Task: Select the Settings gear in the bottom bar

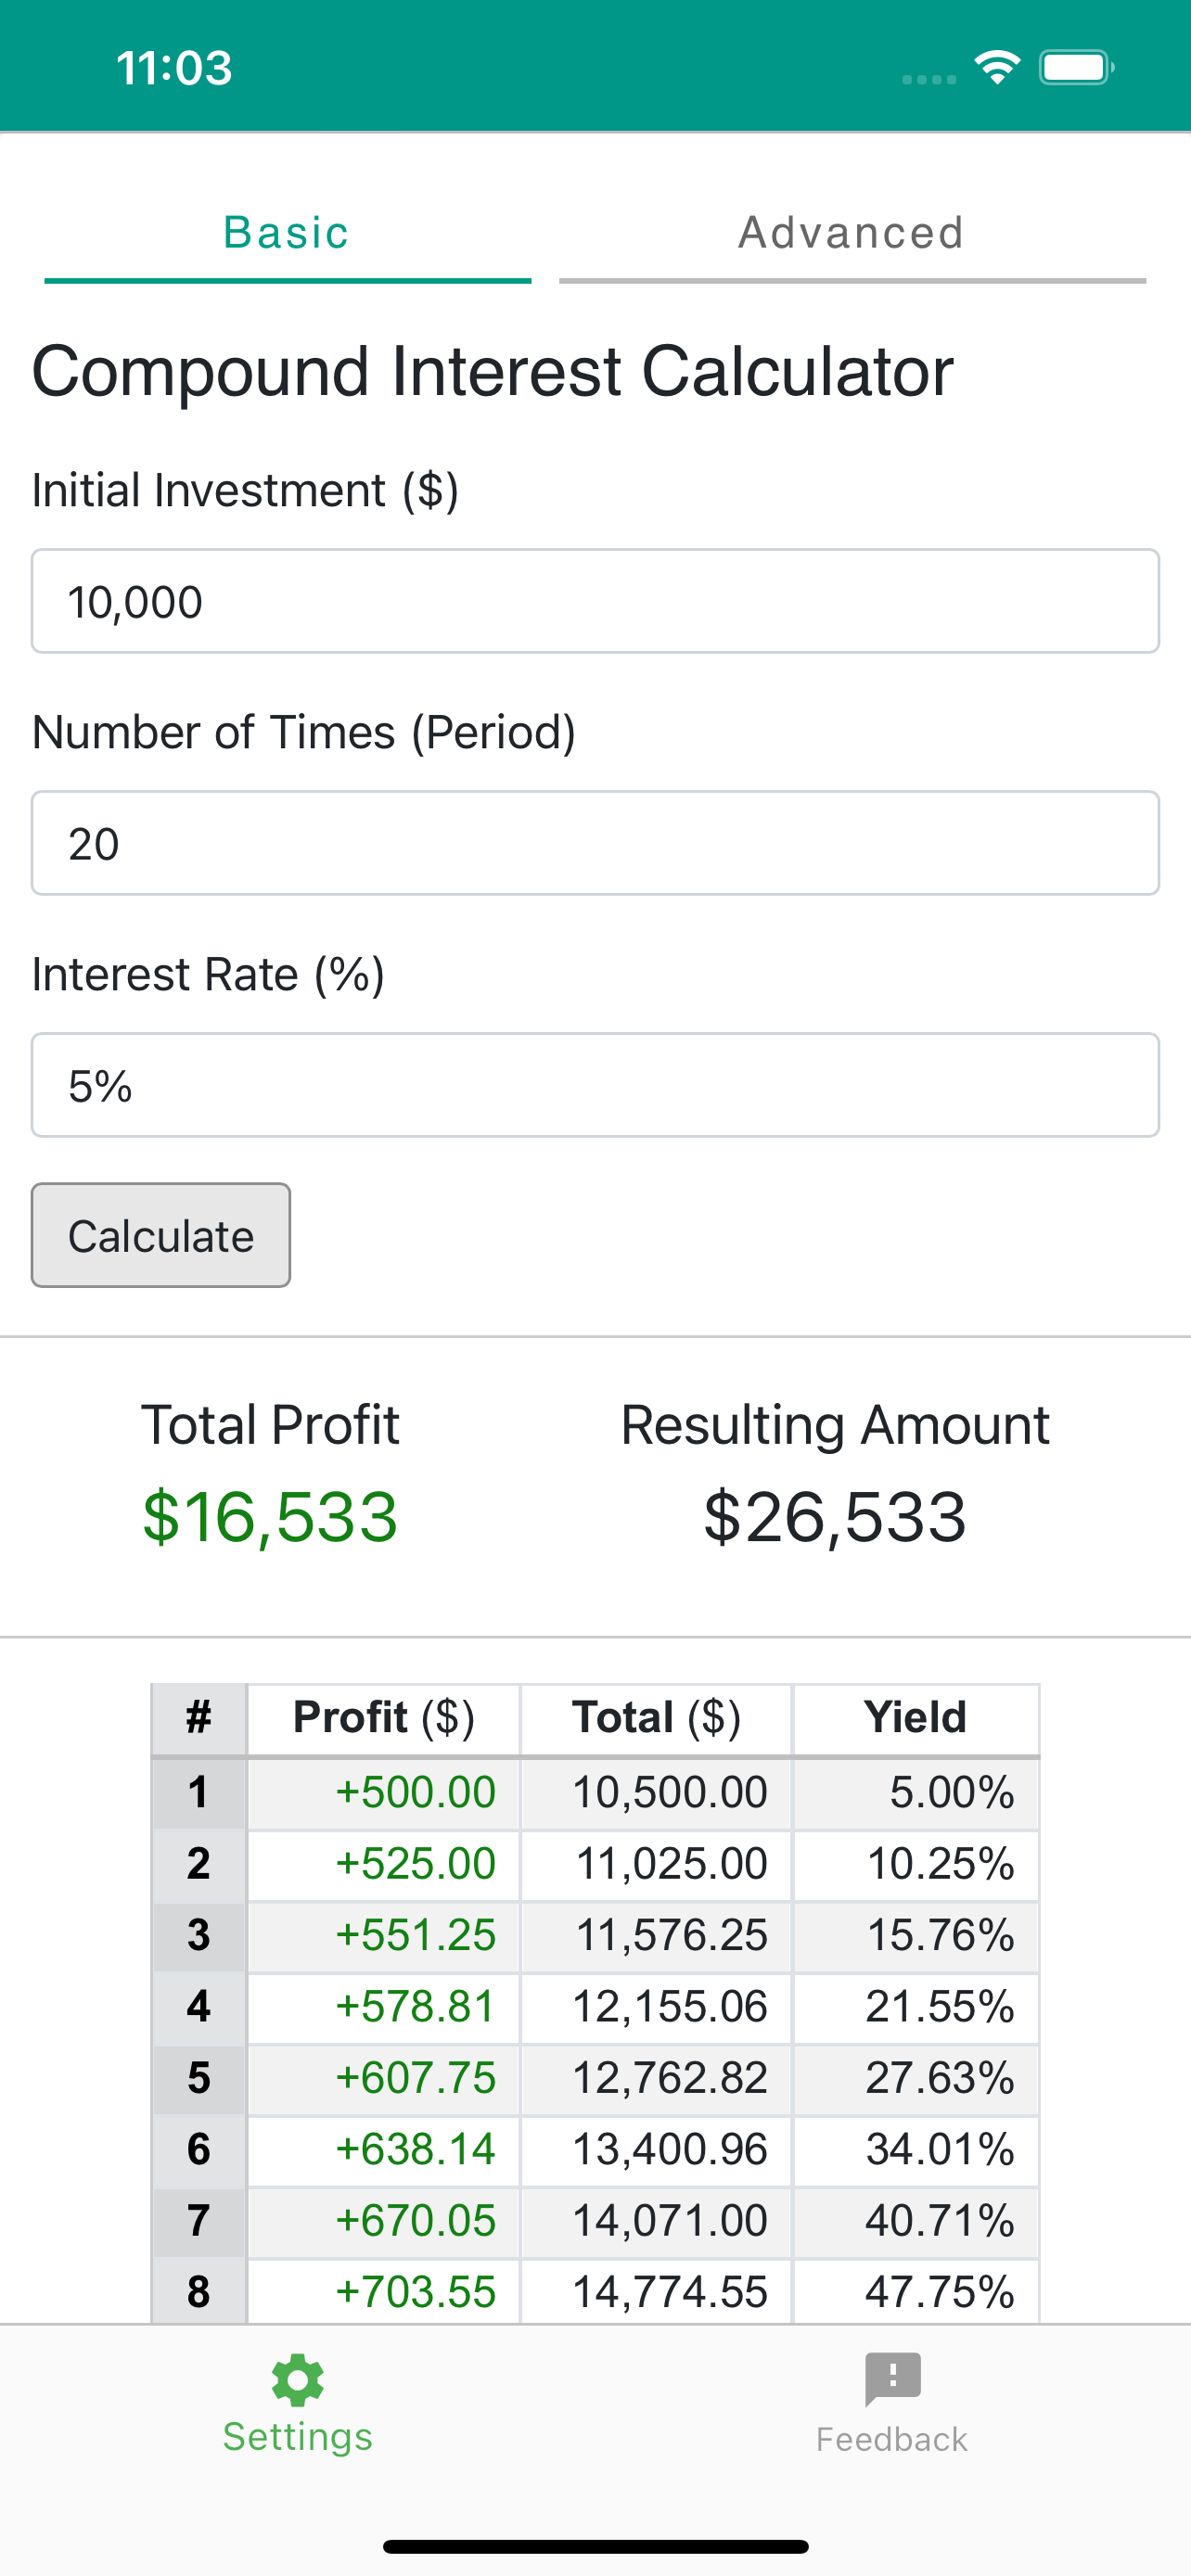Action: [x=296, y=2379]
